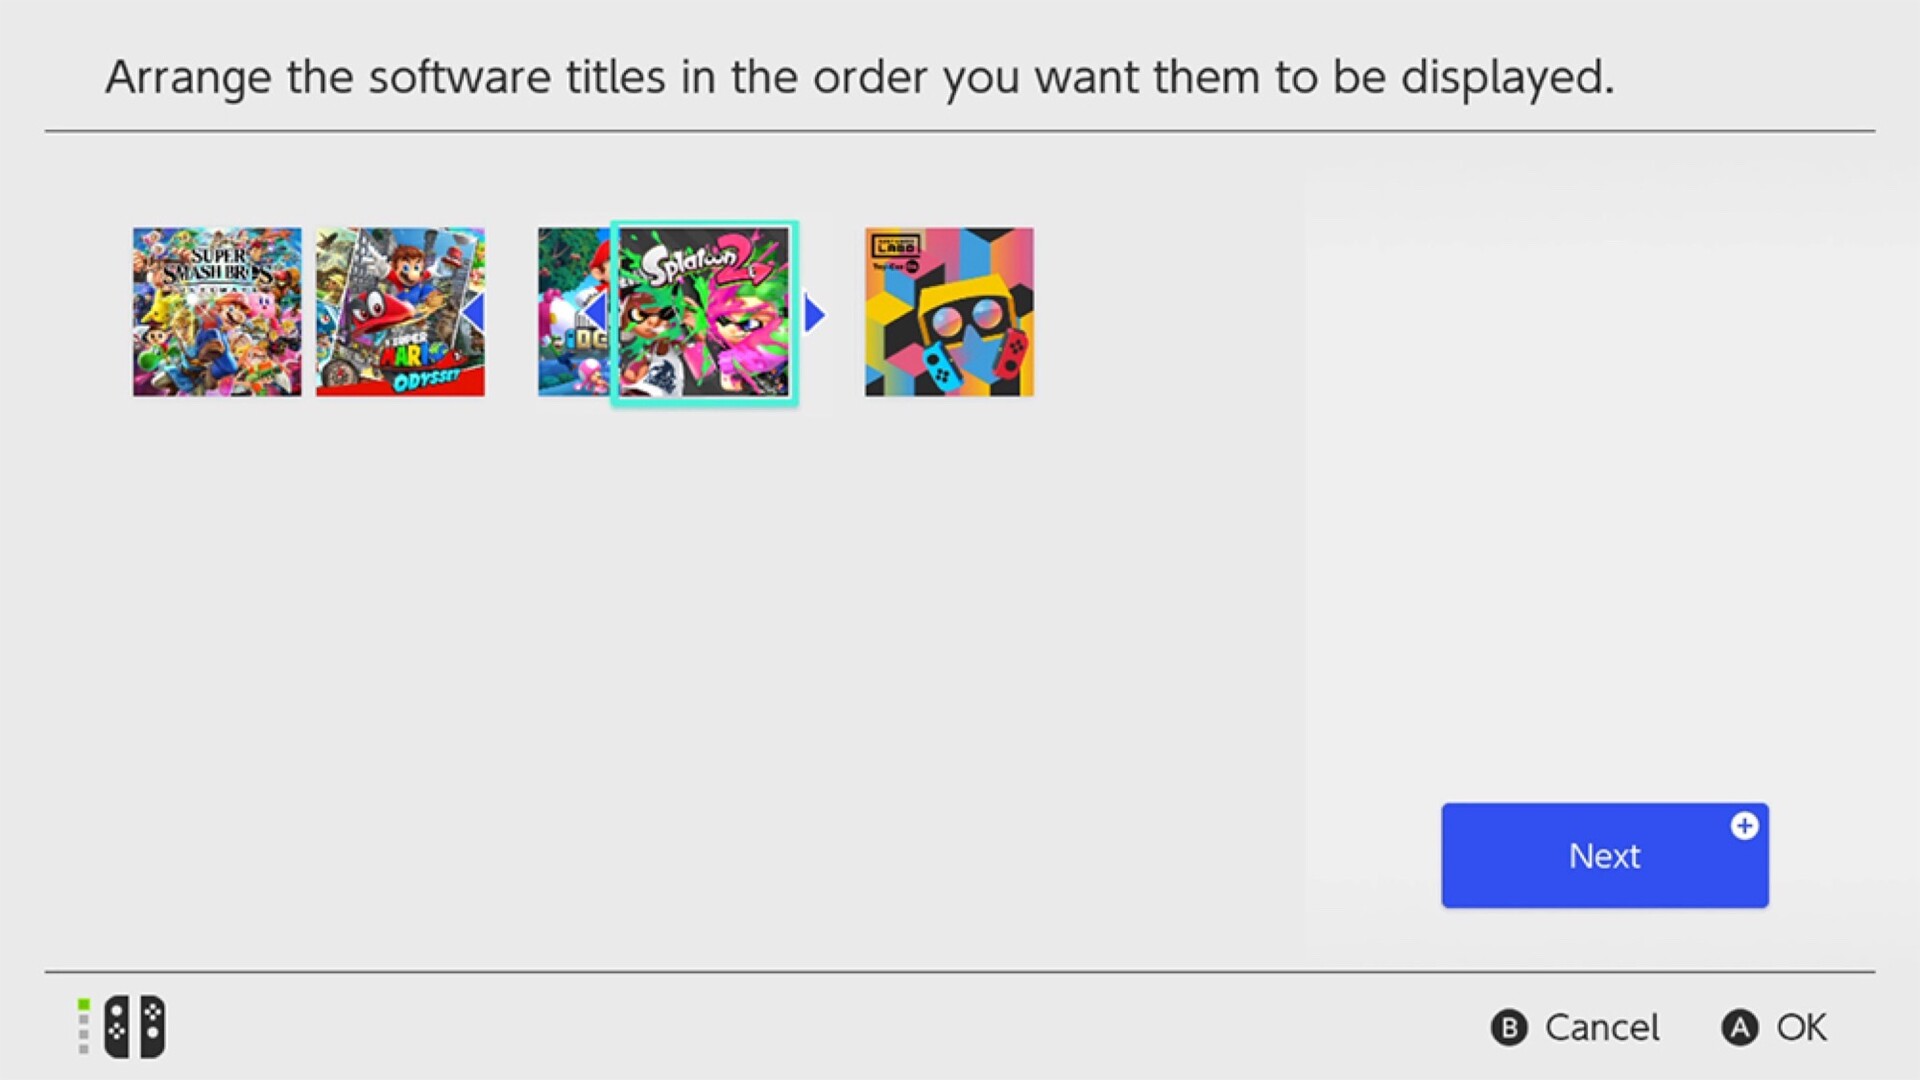Click the B button icon
This screenshot has width=1920, height=1080.
click(x=1508, y=1027)
